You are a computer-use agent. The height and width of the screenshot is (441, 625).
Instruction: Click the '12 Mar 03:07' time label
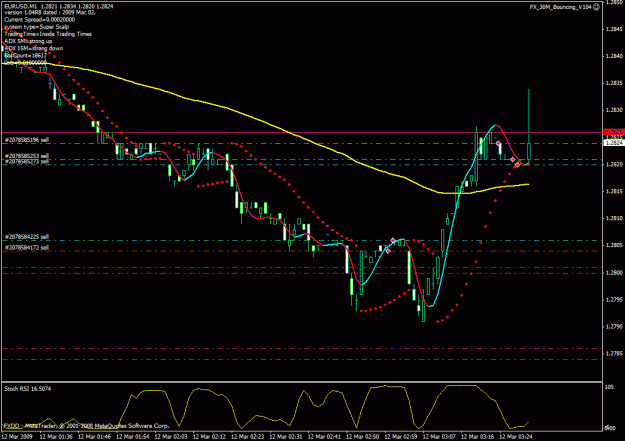(439, 437)
